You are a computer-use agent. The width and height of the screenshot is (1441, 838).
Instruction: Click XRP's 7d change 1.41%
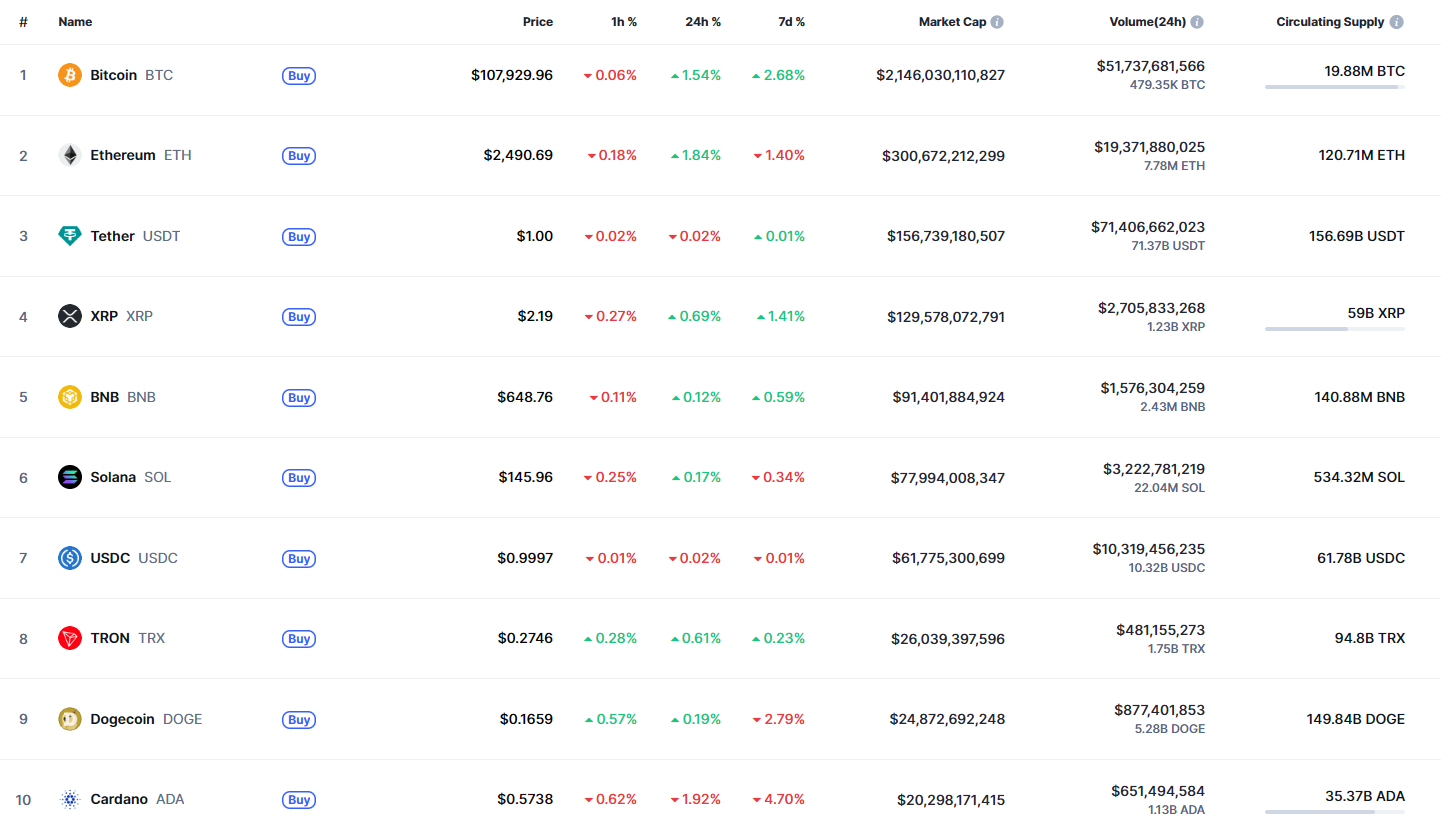[x=781, y=316]
